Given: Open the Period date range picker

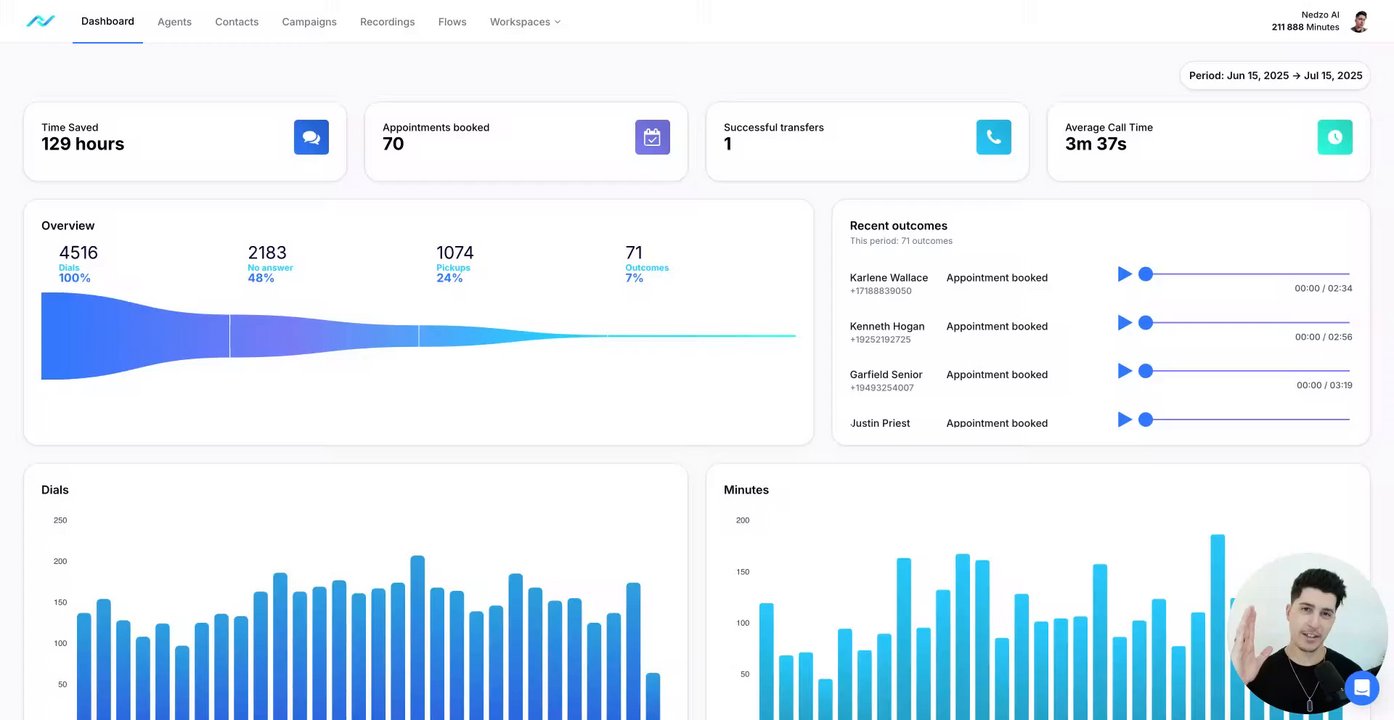Looking at the screenshot, I should click(1275, 76).
